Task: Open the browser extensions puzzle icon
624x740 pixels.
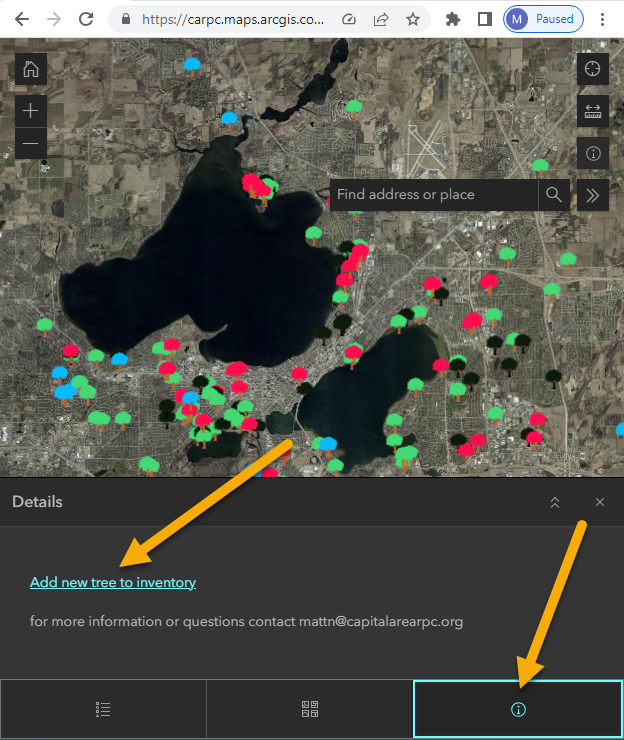Action: click(x=453, y=19)
